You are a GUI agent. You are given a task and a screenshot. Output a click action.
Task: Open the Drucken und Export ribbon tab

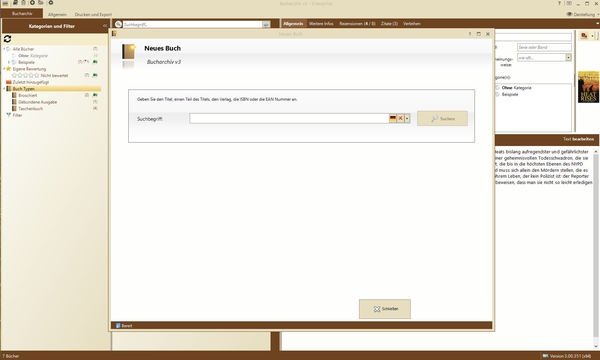pyautogui.click(x=93, y=15)
